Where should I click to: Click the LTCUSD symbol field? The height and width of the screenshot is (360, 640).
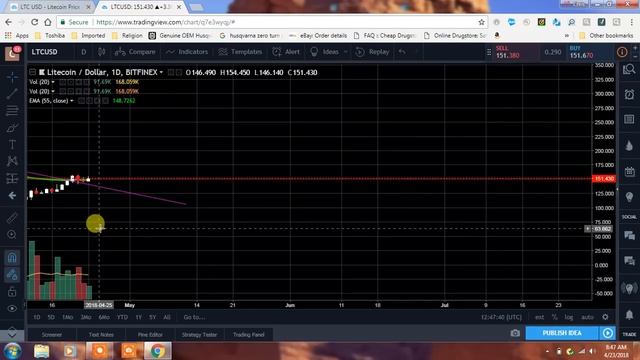44,52
